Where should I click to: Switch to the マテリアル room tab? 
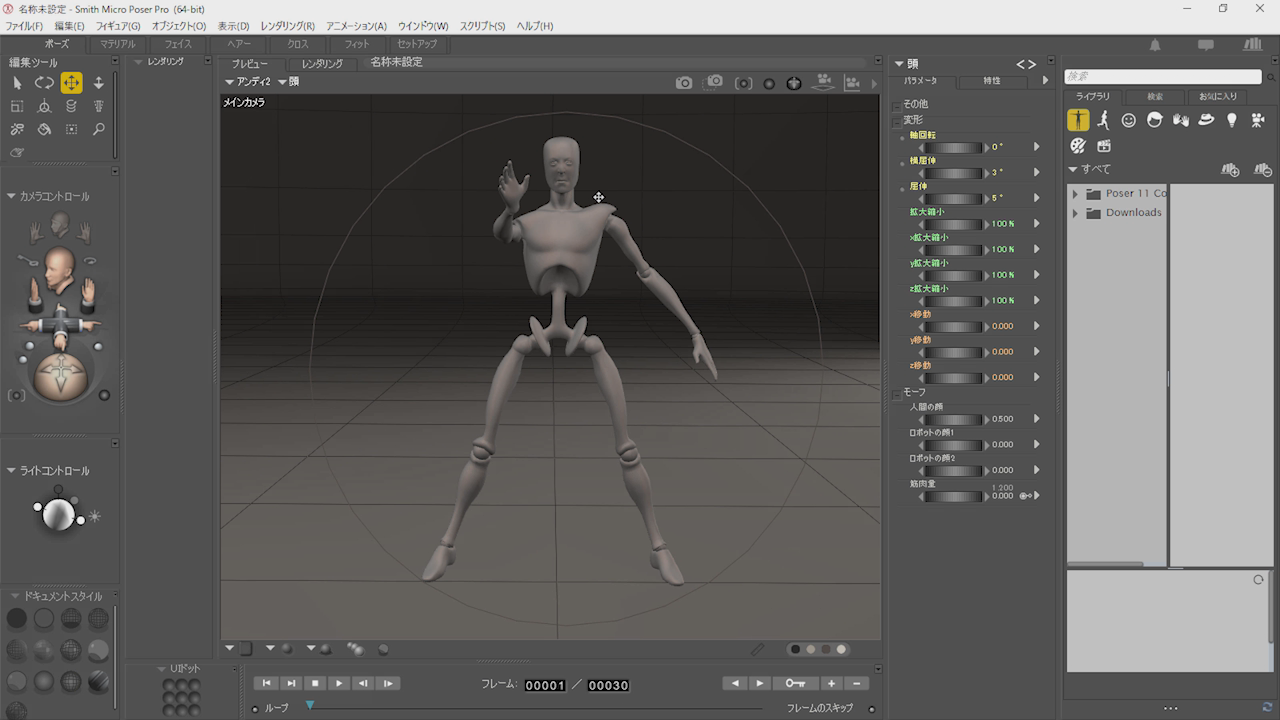click(x=117, y=44)
